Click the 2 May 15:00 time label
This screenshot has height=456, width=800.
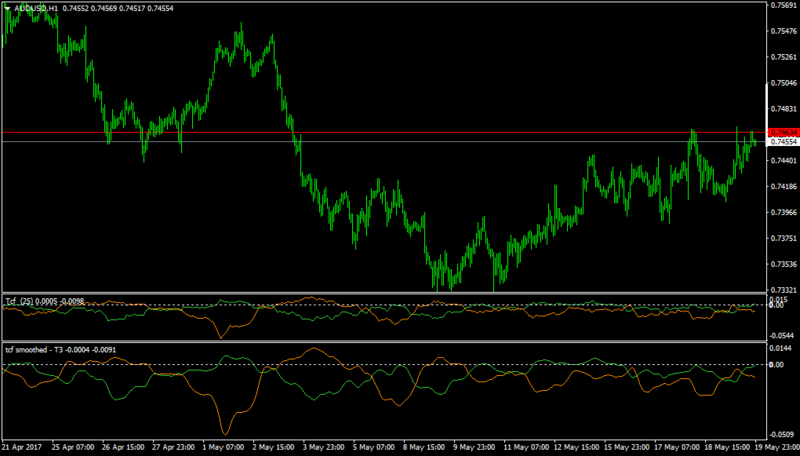274,447
